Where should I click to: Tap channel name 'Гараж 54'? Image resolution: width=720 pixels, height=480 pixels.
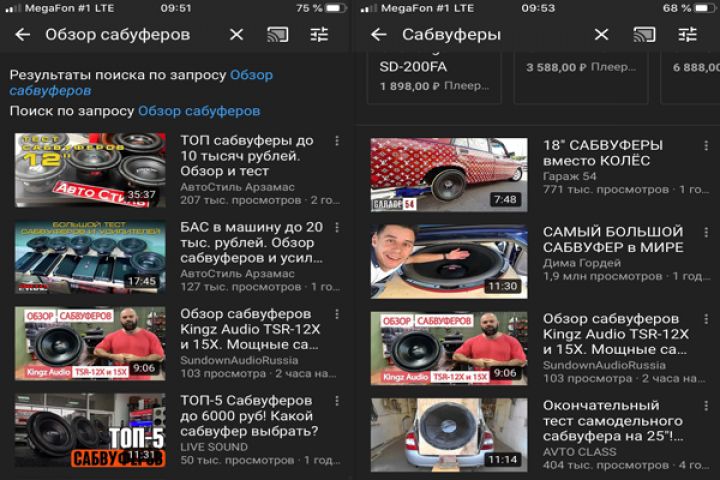(569, 176)
